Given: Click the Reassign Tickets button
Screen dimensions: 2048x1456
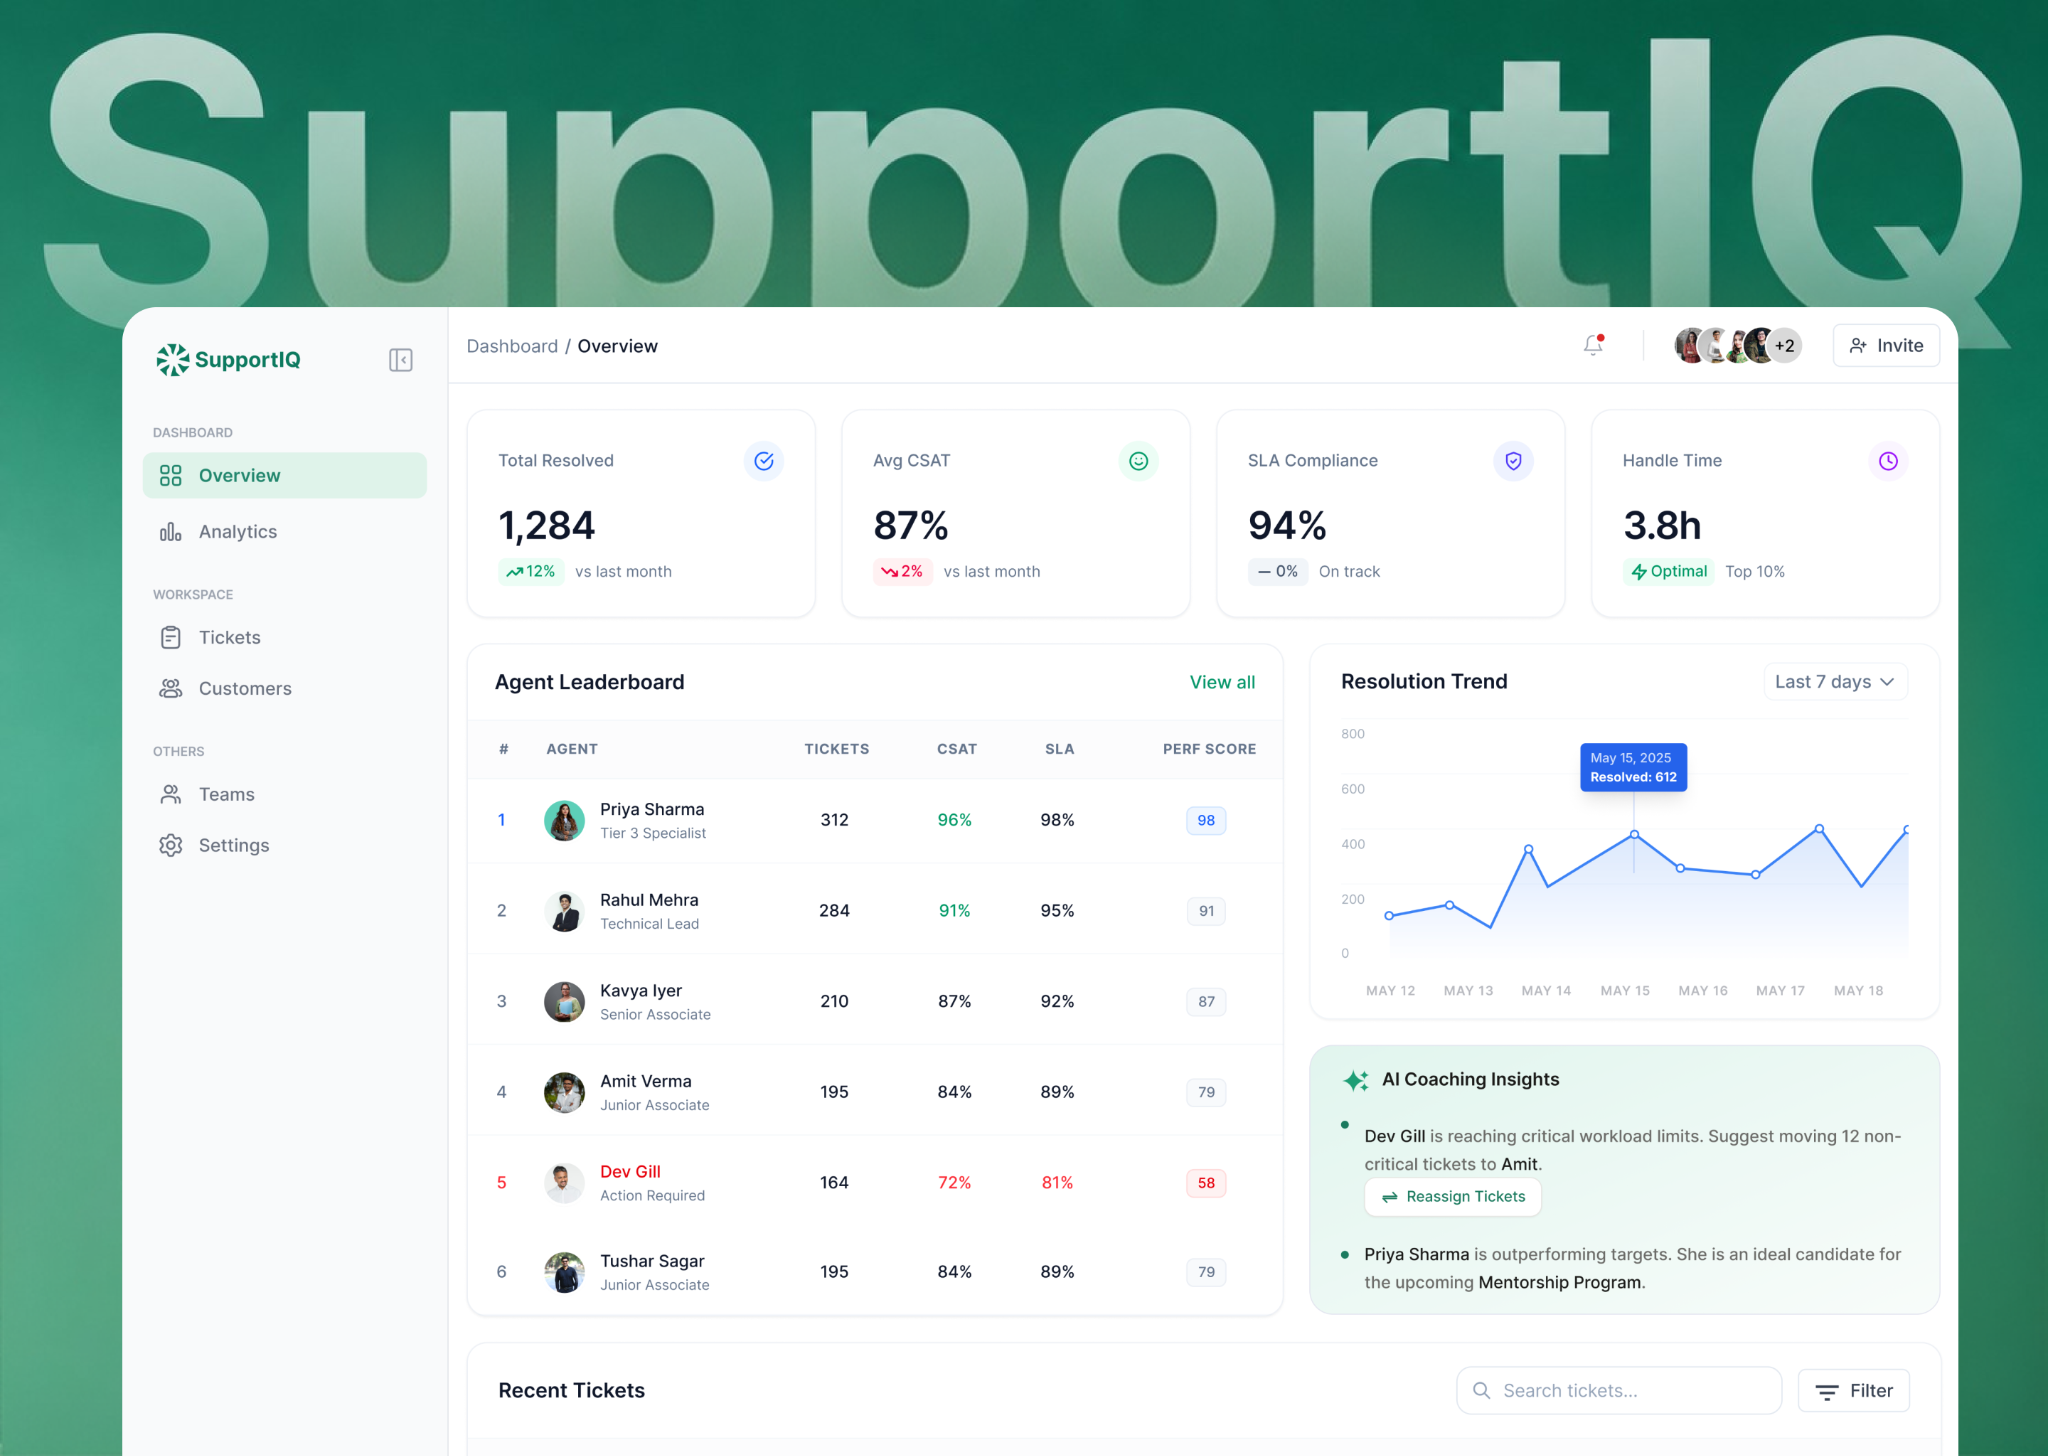Looking at the screenshot, I should tap(1453, 1197).
